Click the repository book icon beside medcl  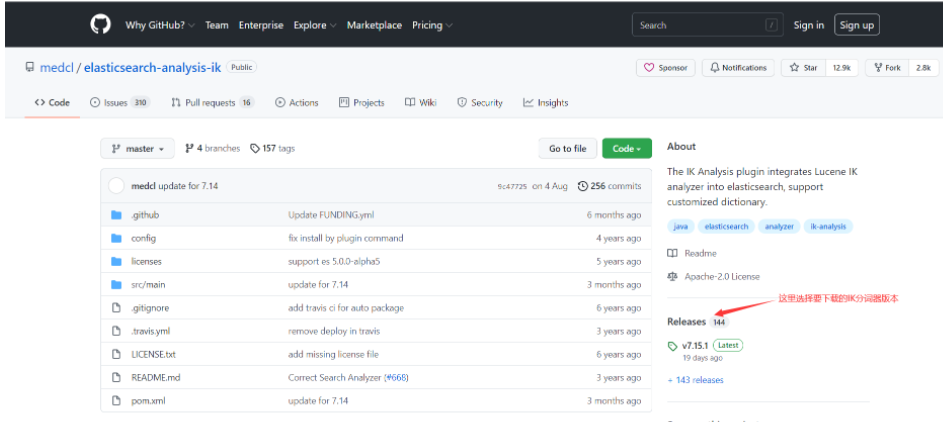(x=29, y=67)
